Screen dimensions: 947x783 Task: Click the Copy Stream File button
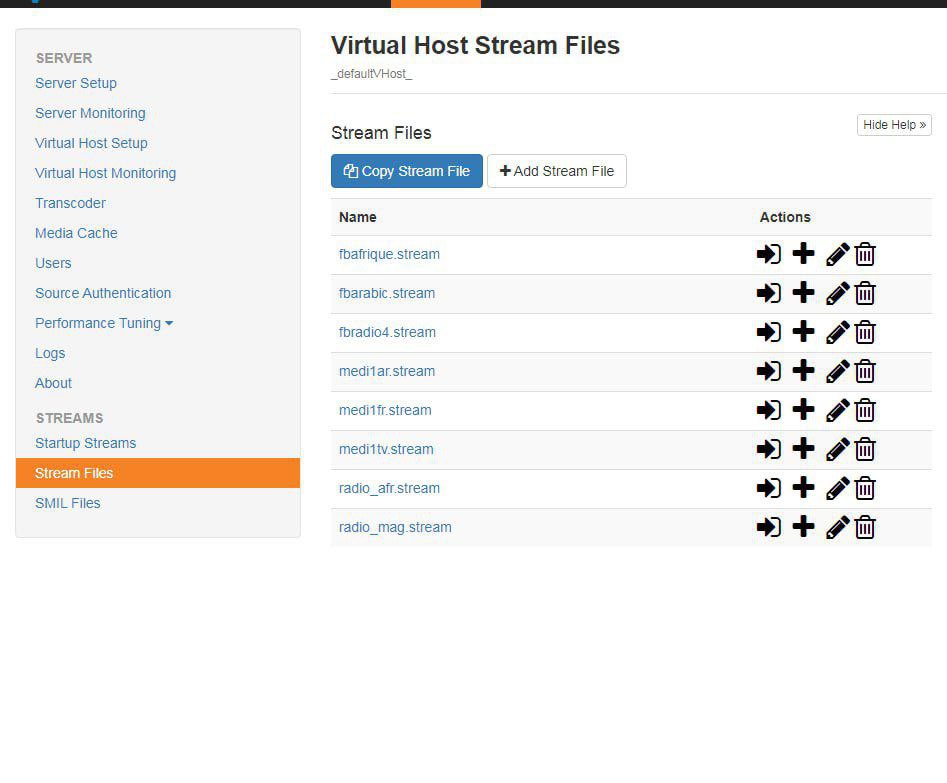pyautogui.click(x=406, y=171)
